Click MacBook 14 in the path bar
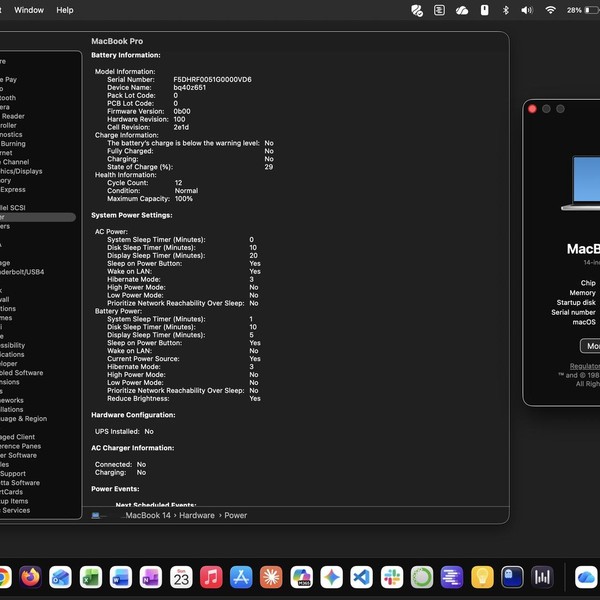 tap(148, 515)
